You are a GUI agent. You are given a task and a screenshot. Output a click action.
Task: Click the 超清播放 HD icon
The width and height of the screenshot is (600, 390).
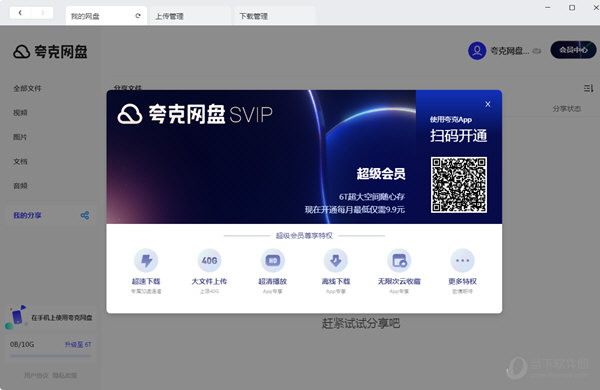(x=272, y=261)
